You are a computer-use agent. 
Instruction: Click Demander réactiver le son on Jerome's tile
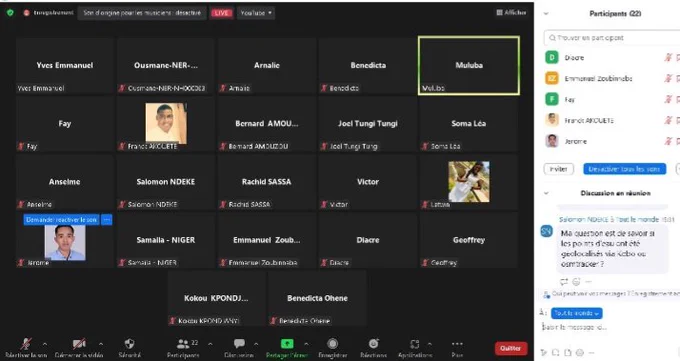61,220
